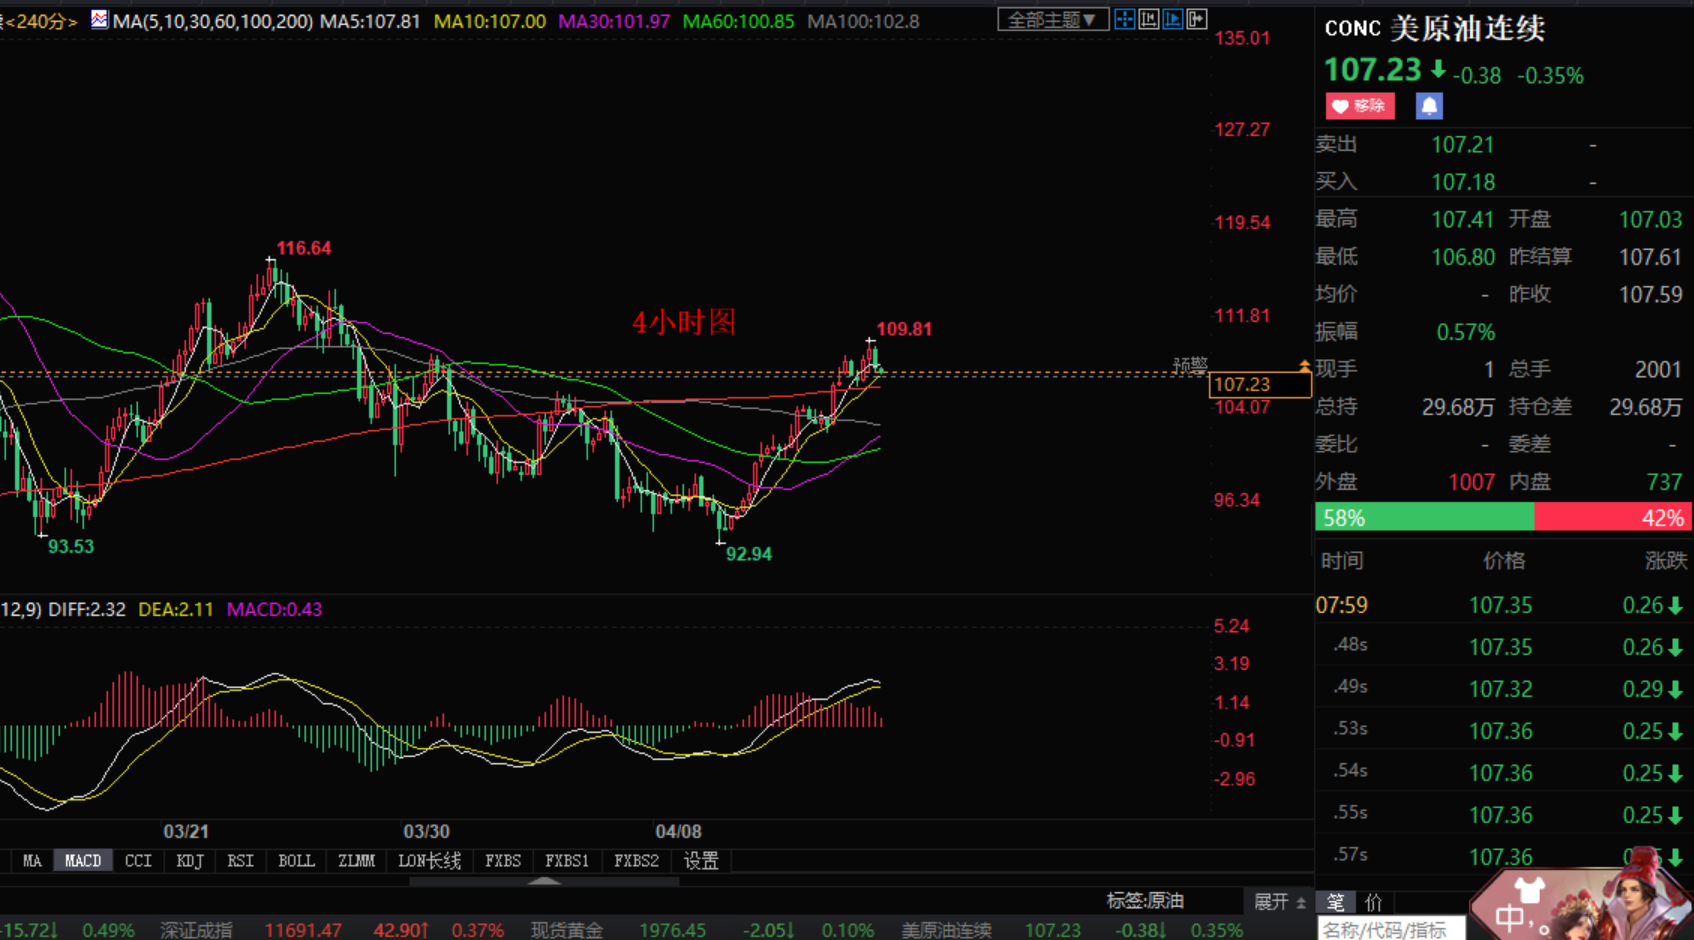Click the crosshair cursor icon in chart toolbar
This screenshot has height=940, width=1694.
1125,19
